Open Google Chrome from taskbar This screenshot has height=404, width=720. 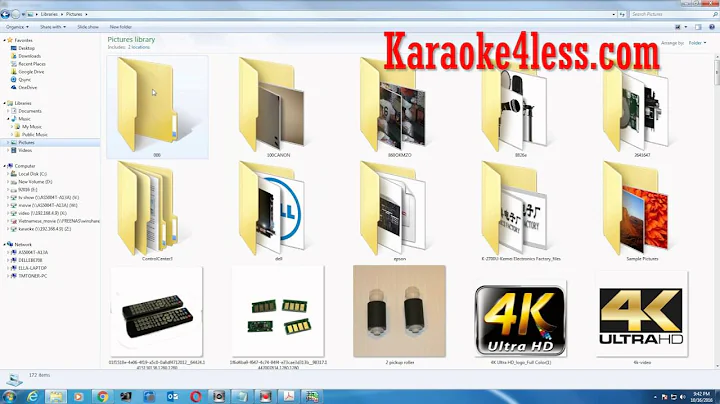(102, 396)
